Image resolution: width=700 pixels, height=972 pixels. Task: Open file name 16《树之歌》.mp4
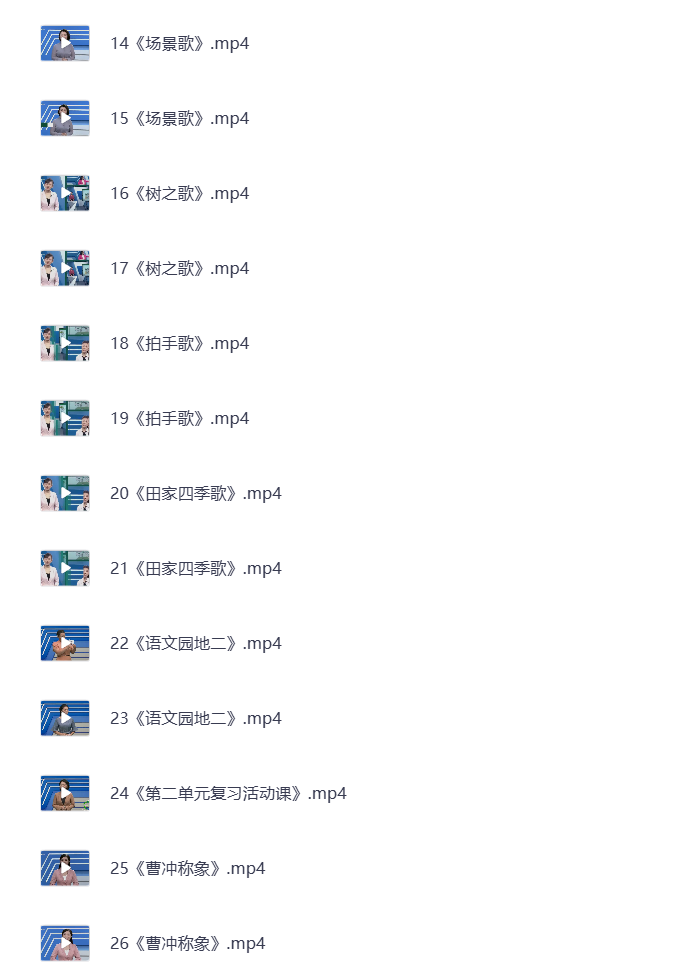coord(180,193)
